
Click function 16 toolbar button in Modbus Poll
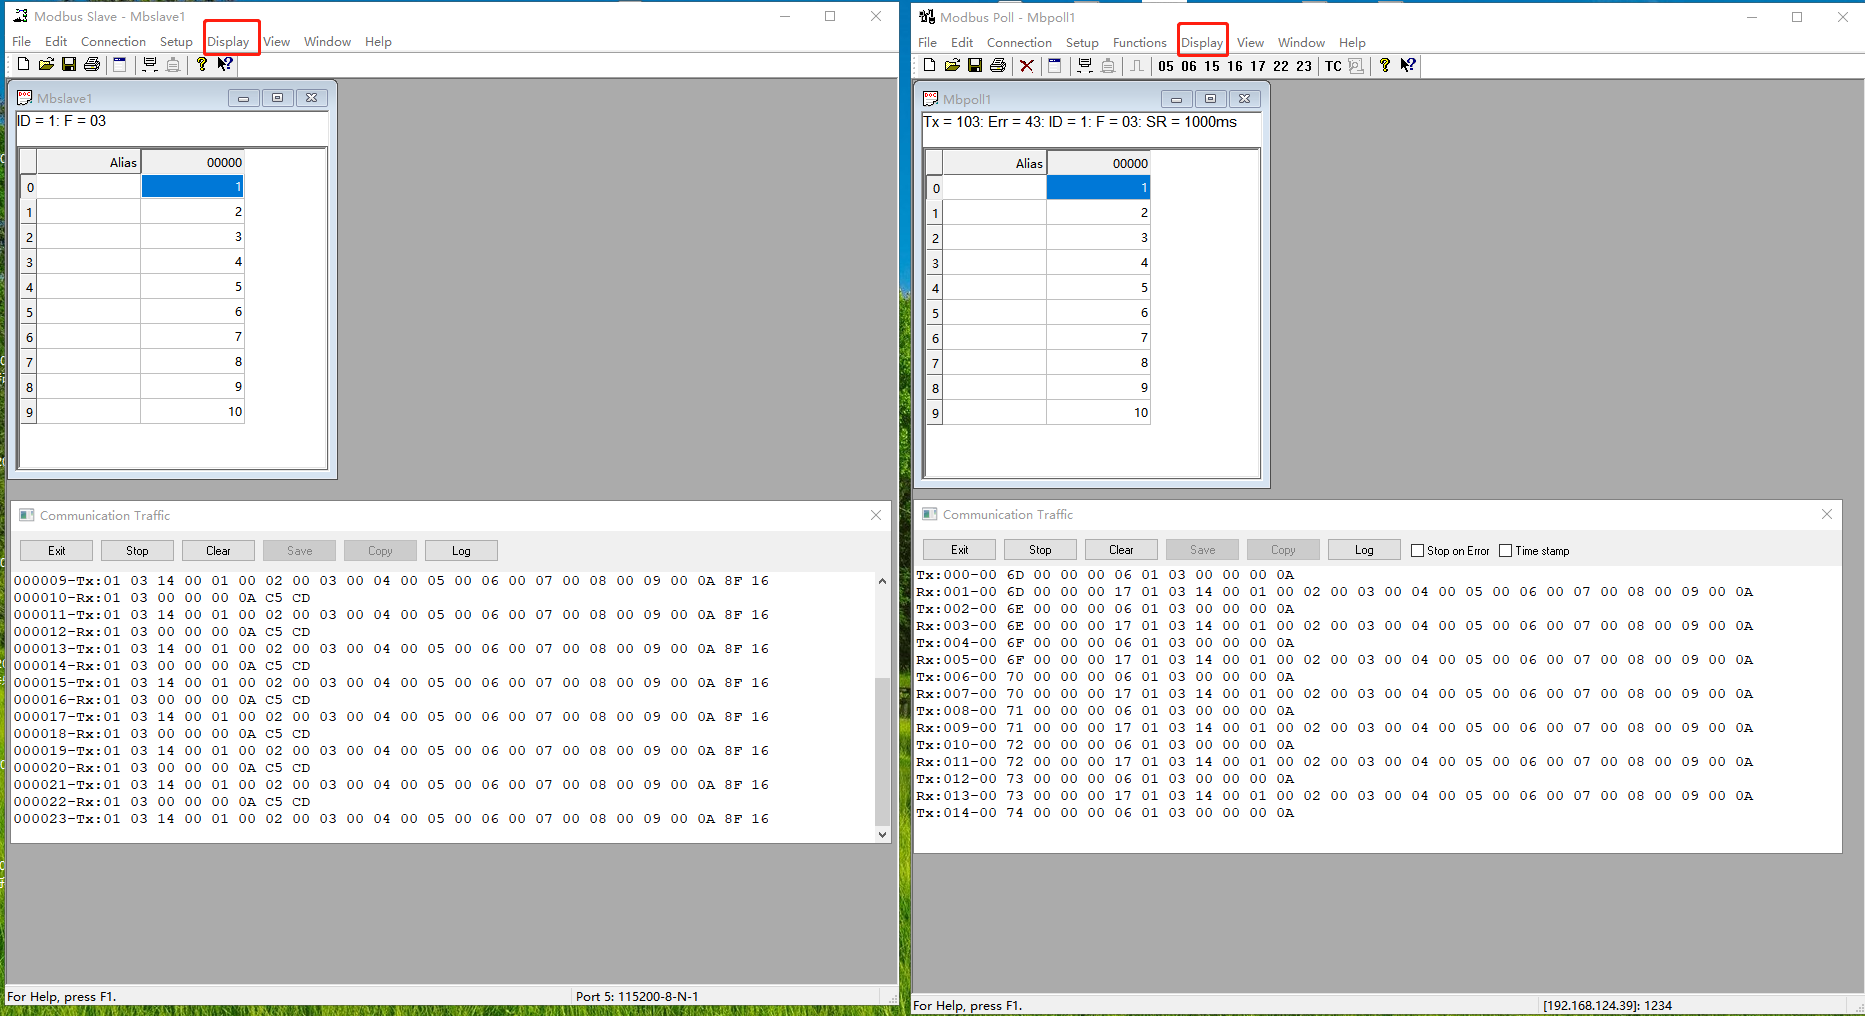[x=1235, y=66]
